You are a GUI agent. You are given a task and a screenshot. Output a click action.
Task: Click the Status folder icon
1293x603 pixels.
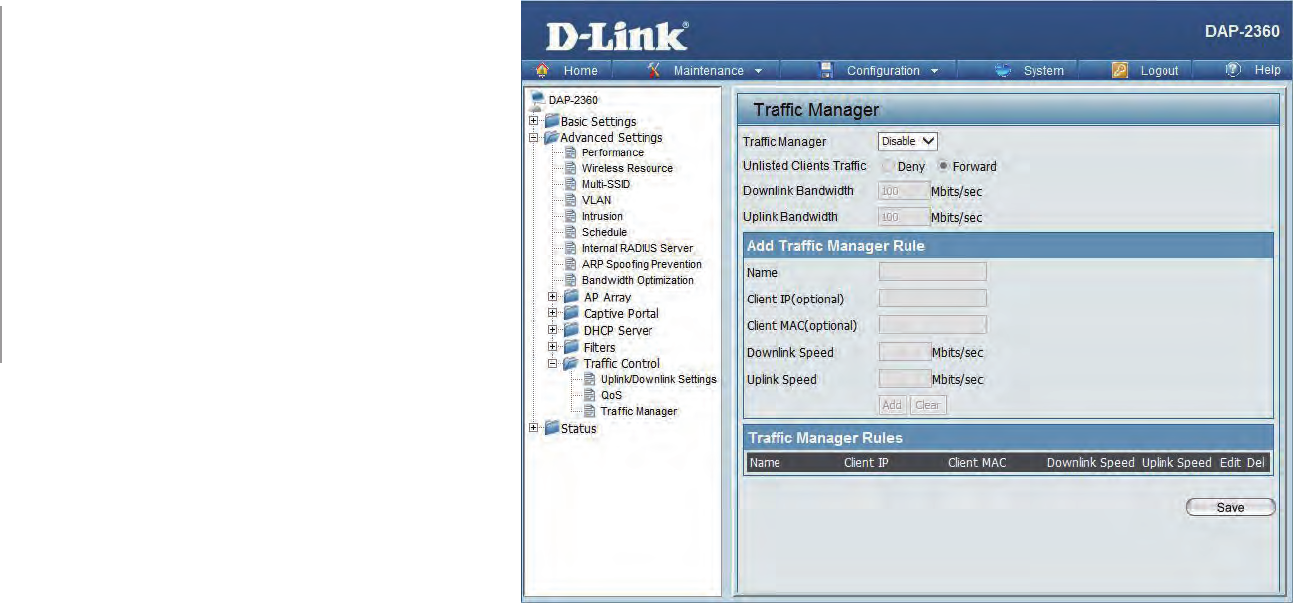pos(551,428)
